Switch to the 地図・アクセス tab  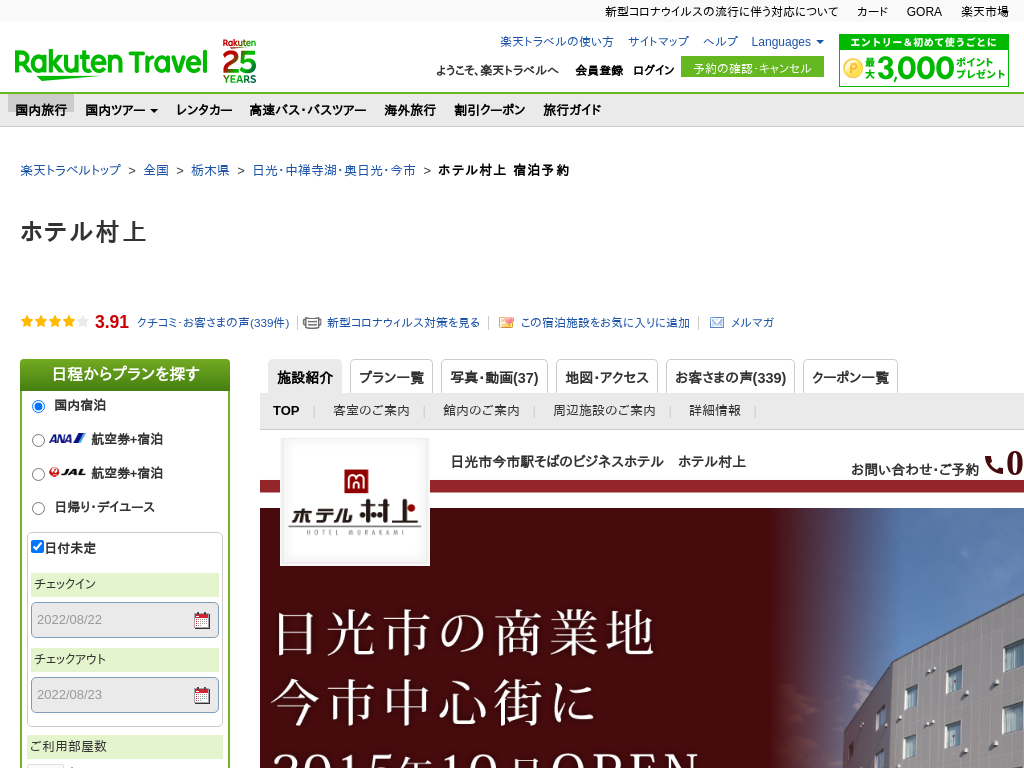pos(607,377)
